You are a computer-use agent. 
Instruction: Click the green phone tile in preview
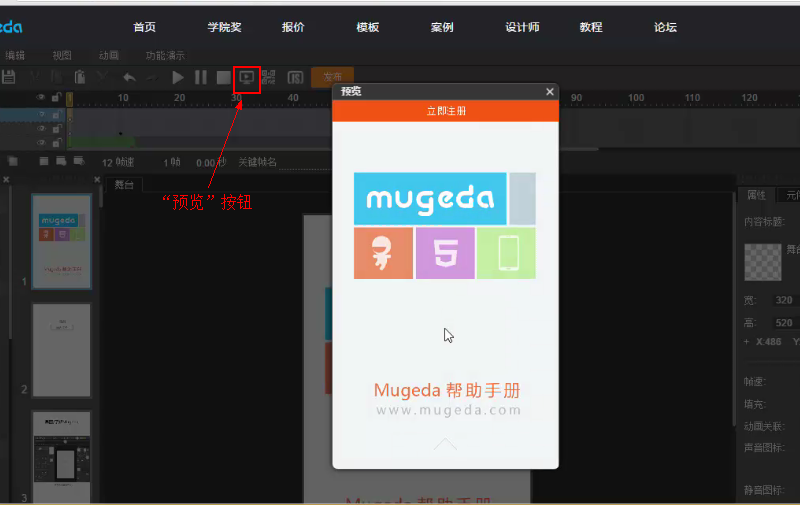506,253
